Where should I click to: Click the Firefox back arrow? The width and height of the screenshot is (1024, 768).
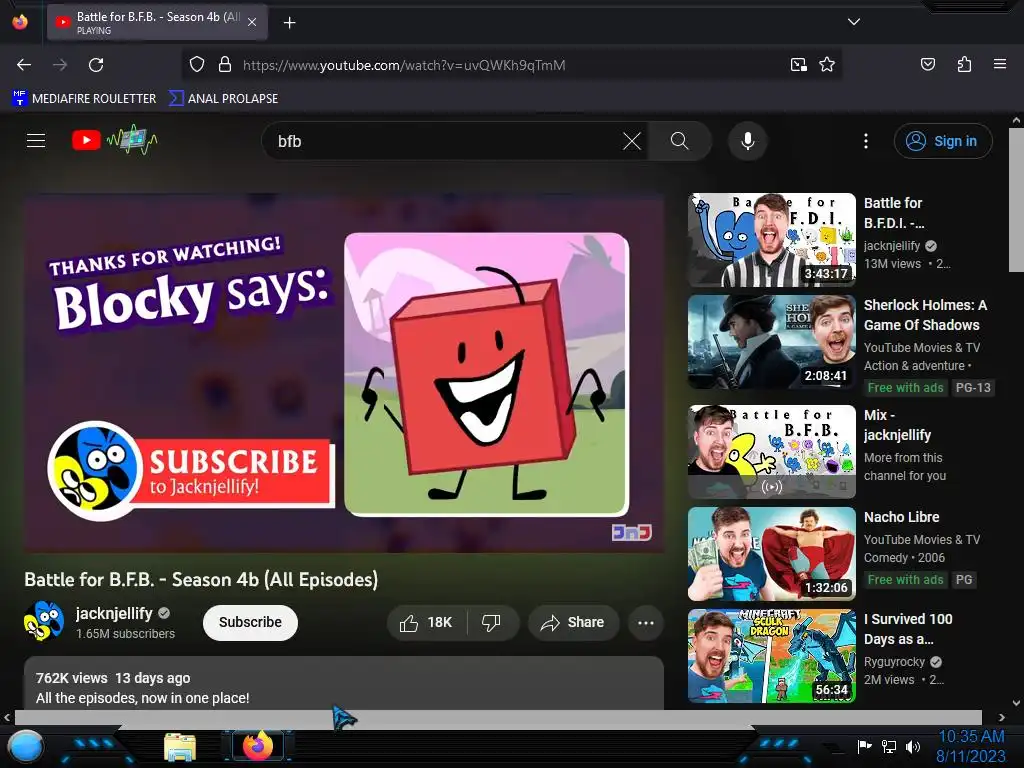[x=24, y=65]
